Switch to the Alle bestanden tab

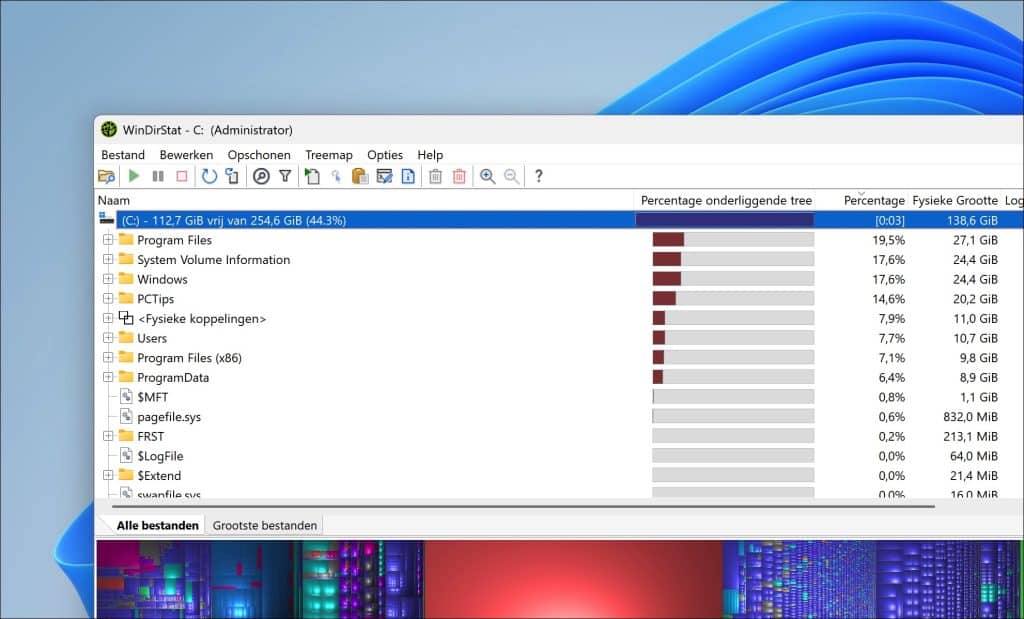[x=157, y=525]
